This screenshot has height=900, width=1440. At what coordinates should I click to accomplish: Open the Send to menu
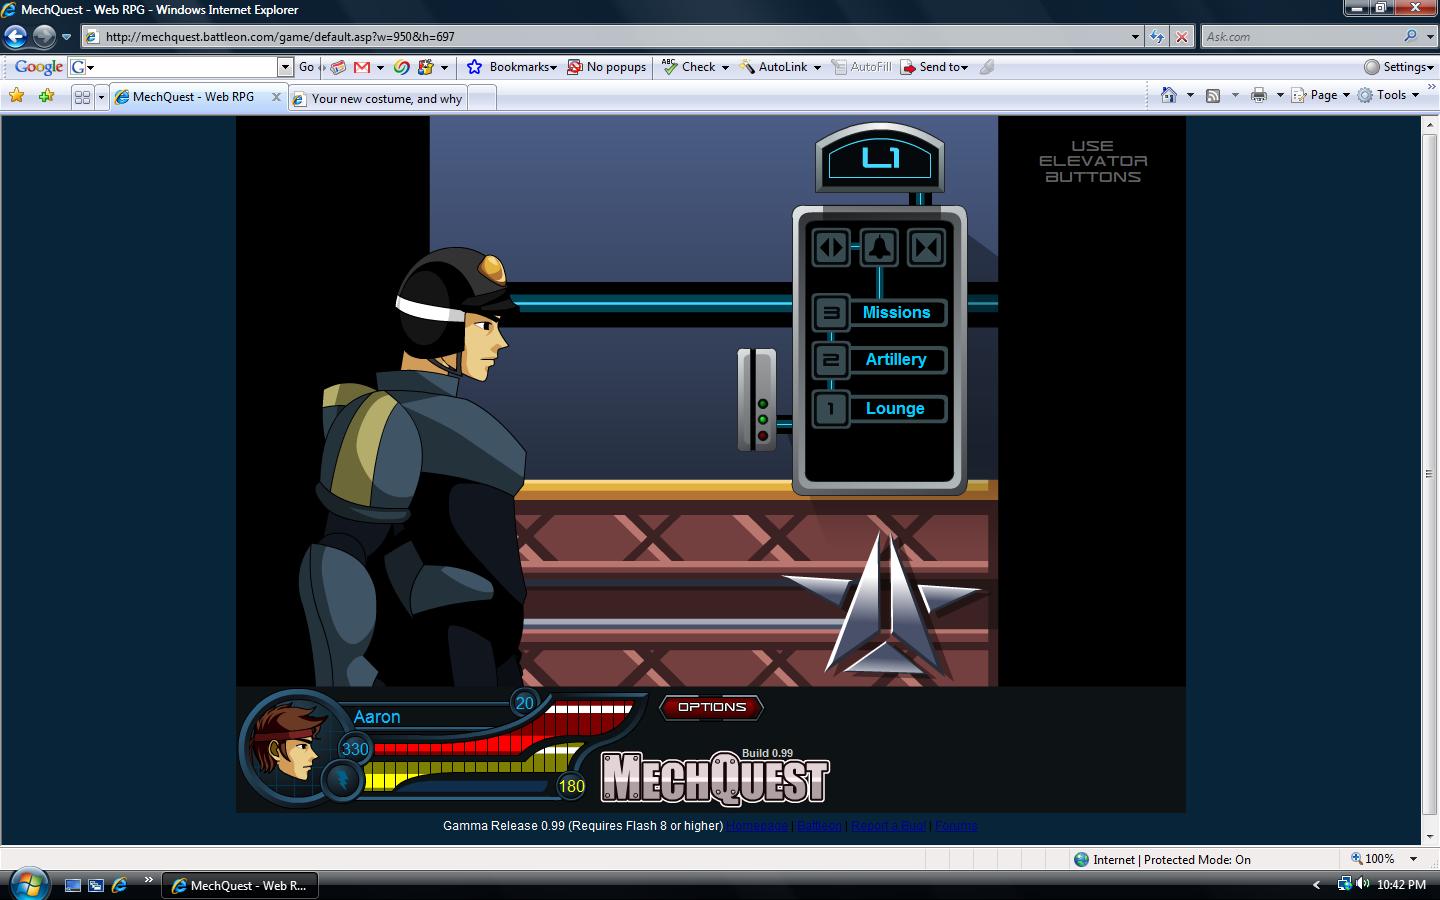tap(934, 67)
